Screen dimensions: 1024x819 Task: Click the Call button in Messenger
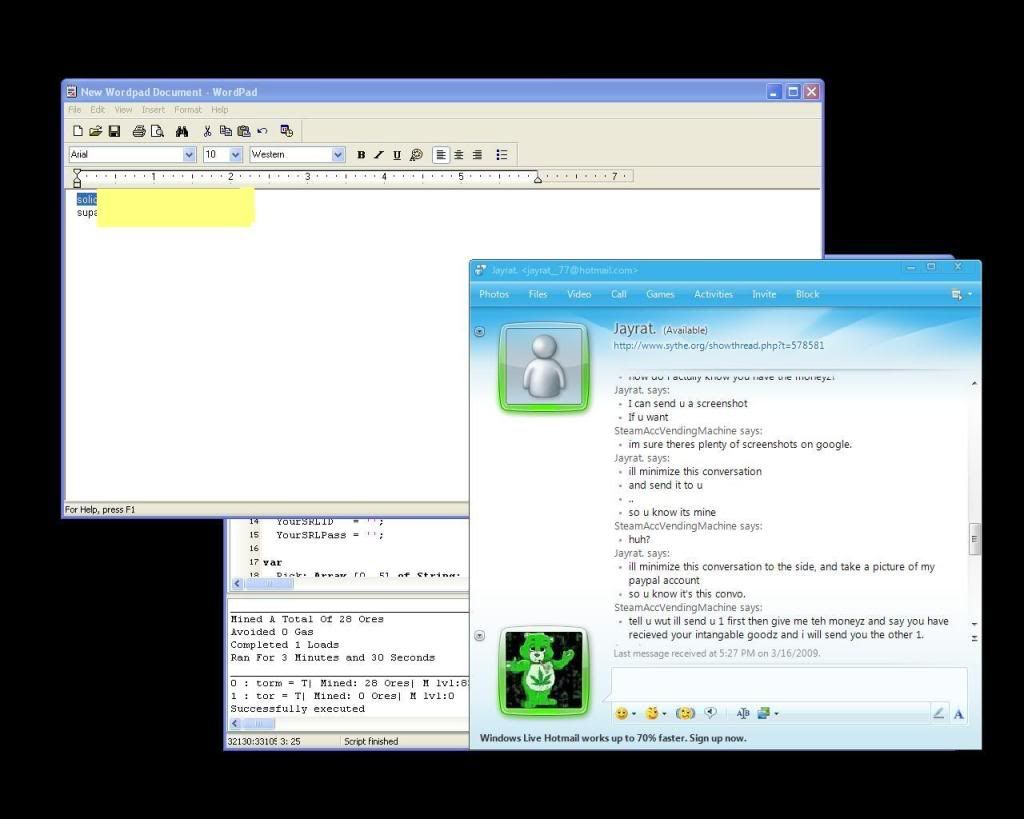618,295
